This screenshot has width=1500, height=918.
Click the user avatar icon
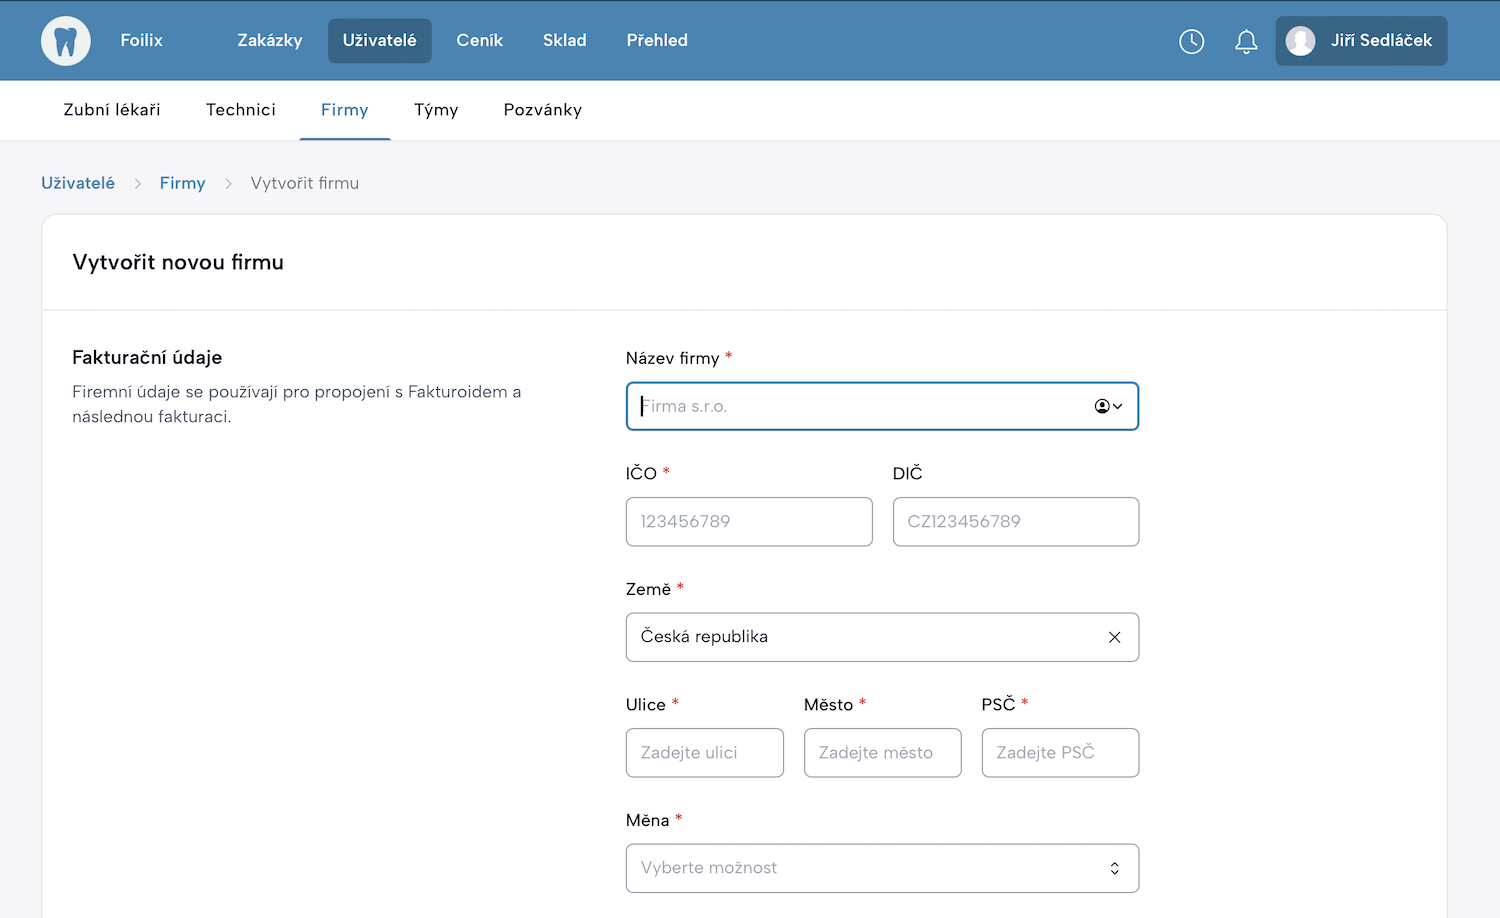(x=1300, y=41)
